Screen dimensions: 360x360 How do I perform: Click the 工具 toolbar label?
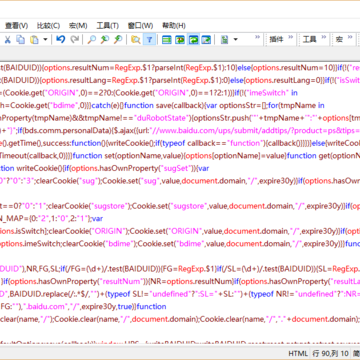(310, 39)
